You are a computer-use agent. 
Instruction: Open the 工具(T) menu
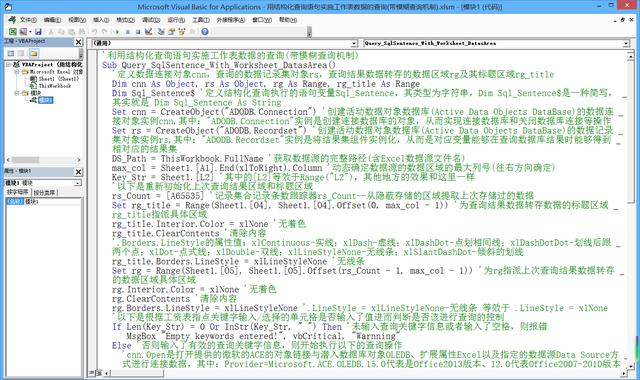[201, 20]
